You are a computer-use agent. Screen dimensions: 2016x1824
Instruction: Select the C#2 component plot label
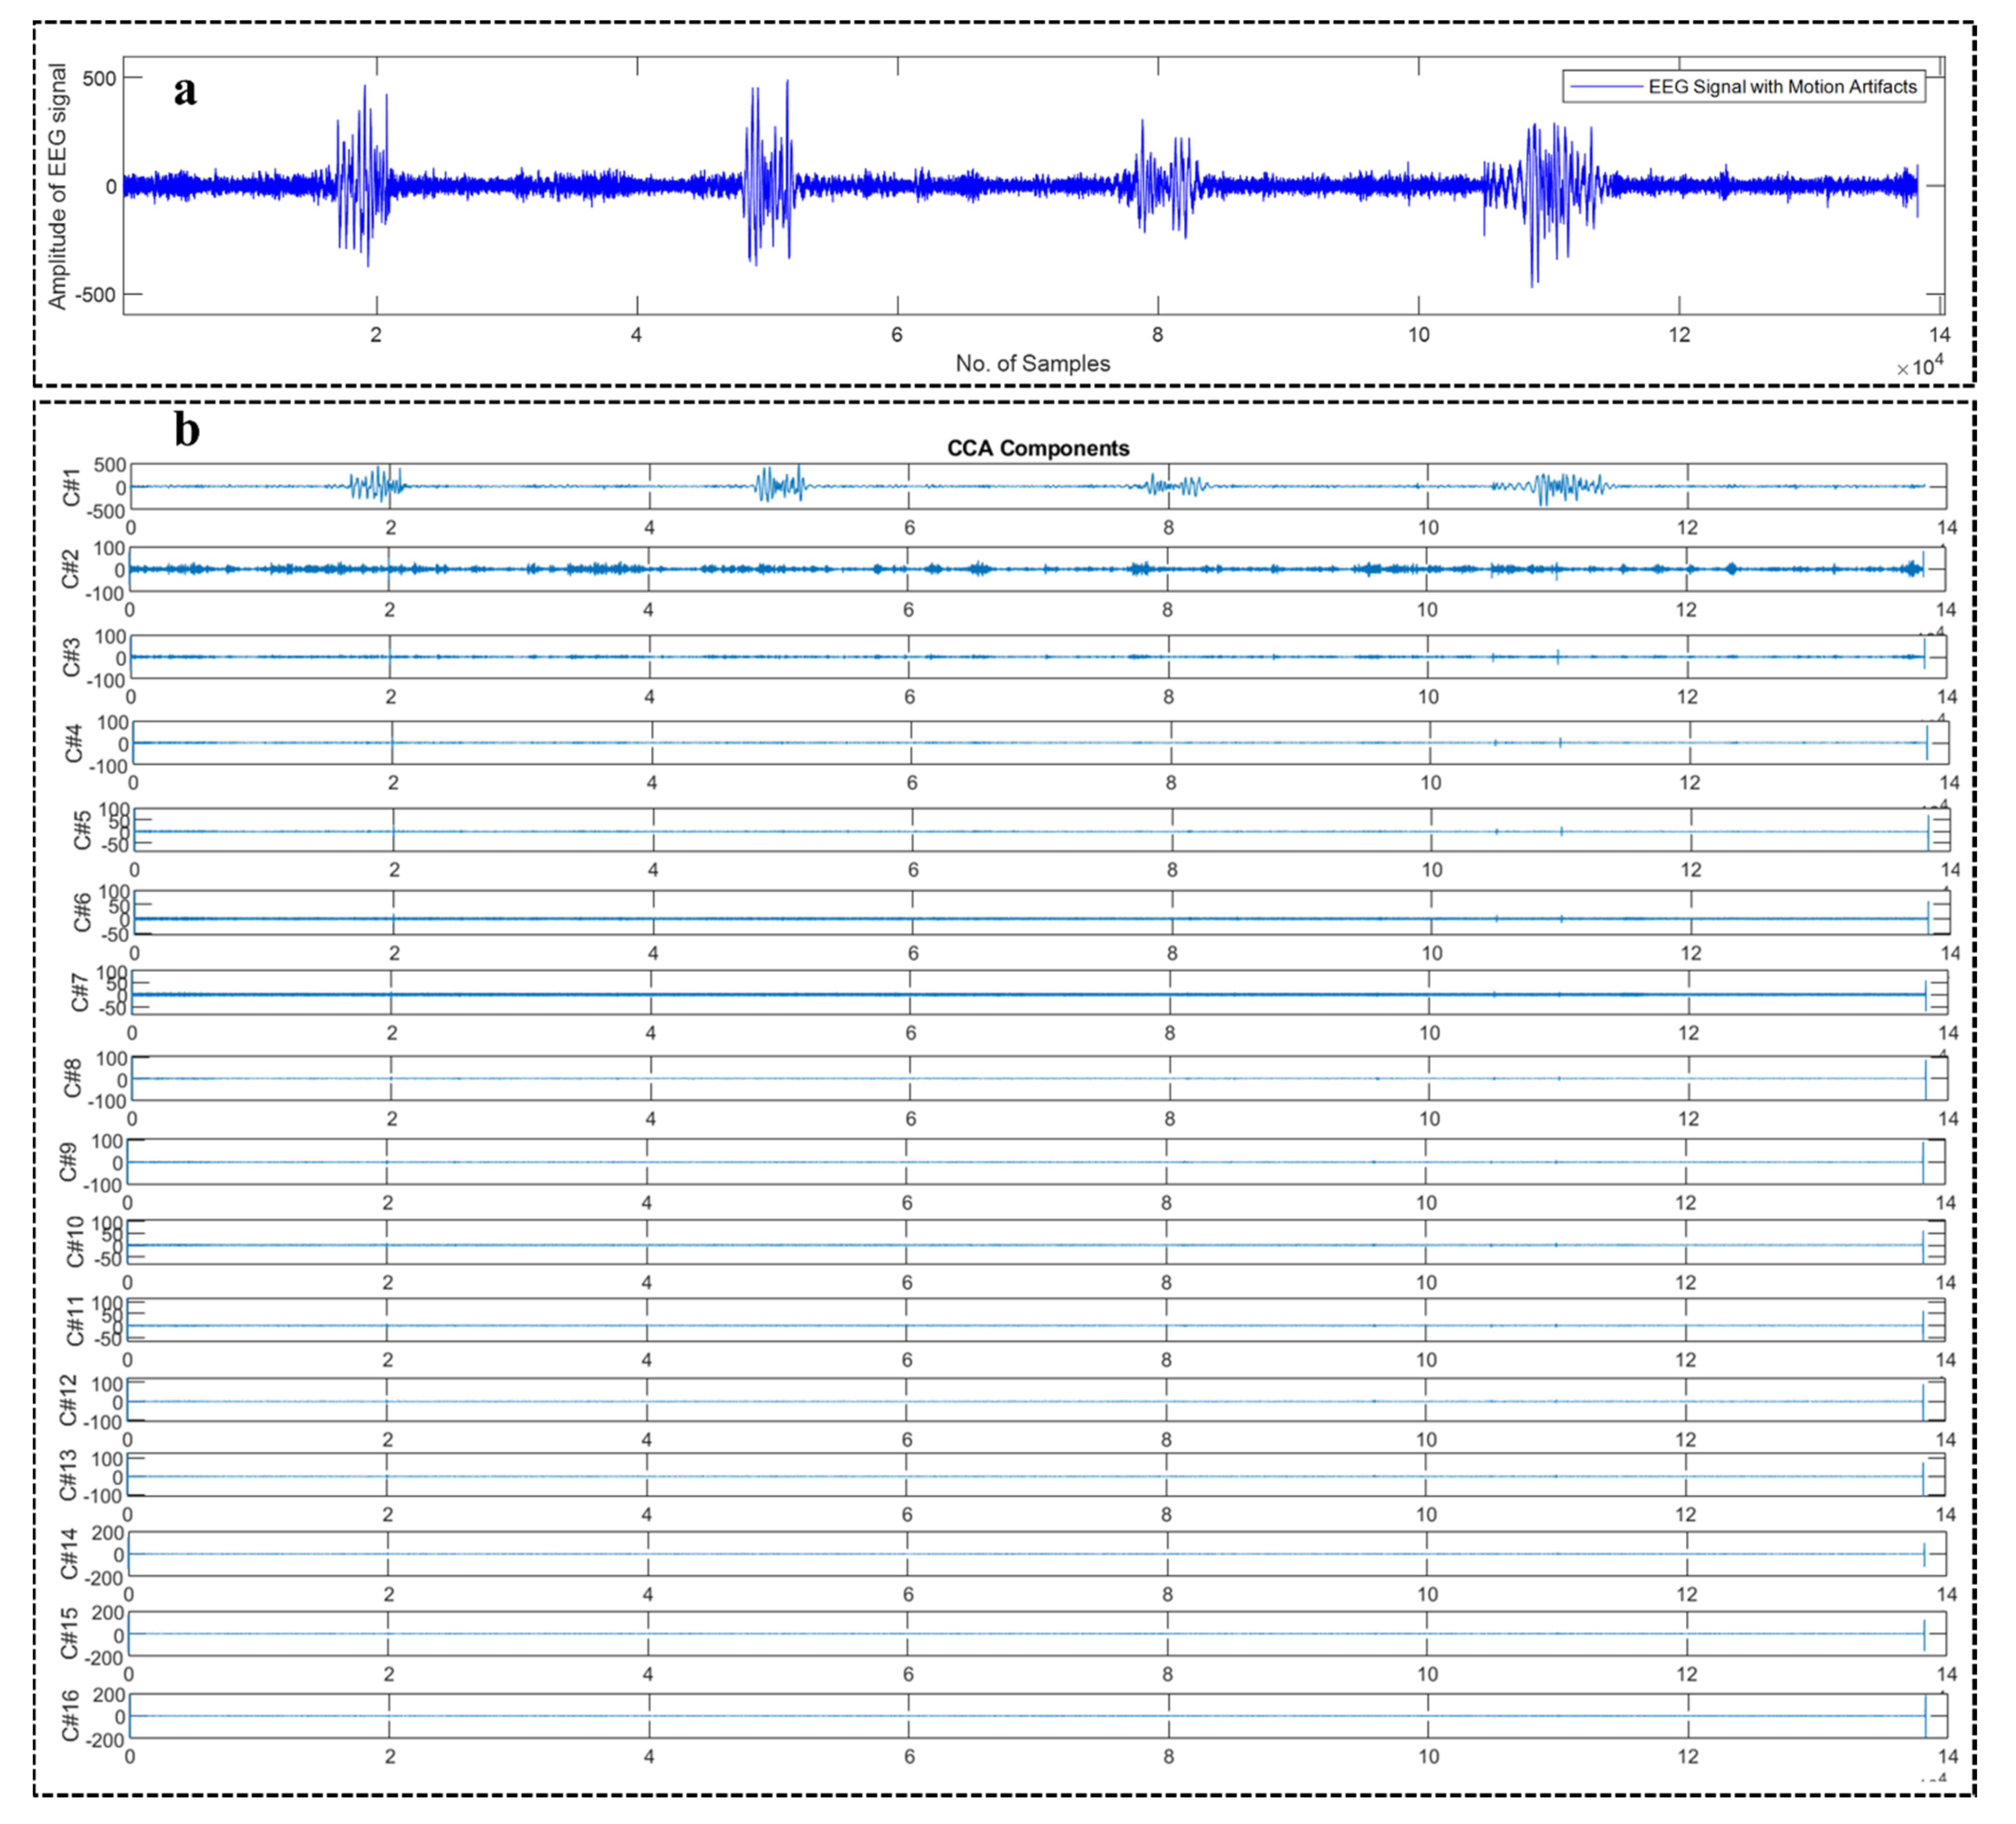click(x=71, y=569)
